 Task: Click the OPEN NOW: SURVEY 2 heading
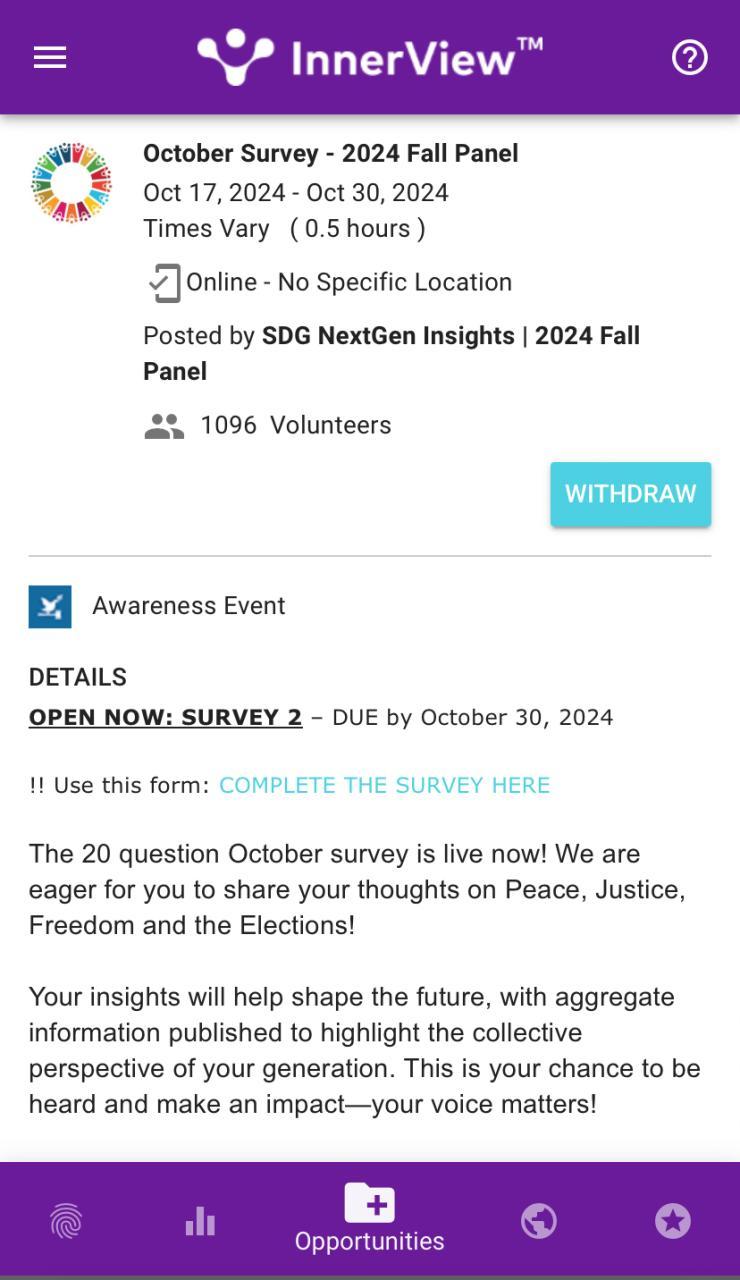[165, 717]
